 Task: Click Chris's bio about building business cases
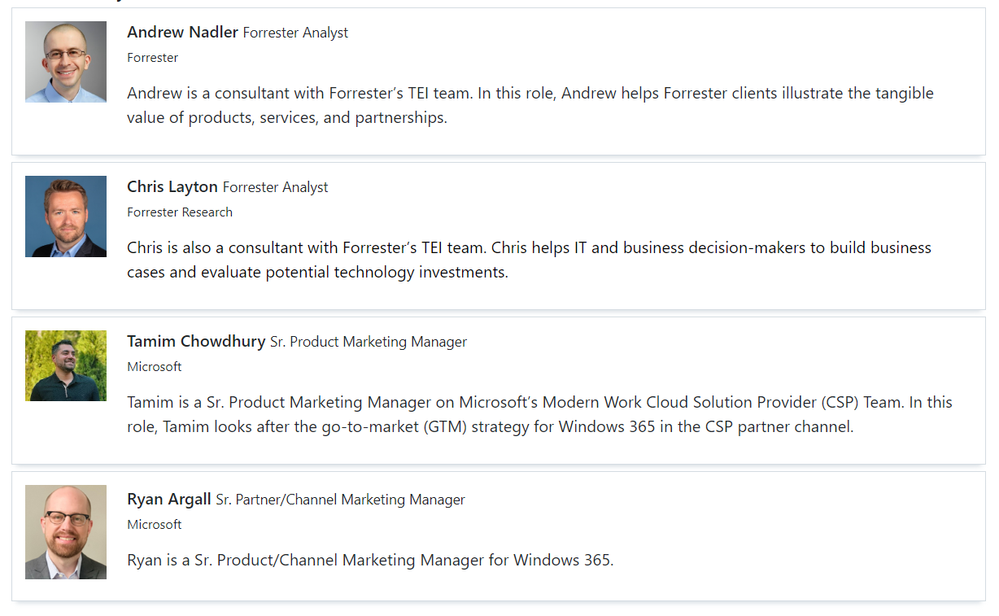click(x=529, y=260)
